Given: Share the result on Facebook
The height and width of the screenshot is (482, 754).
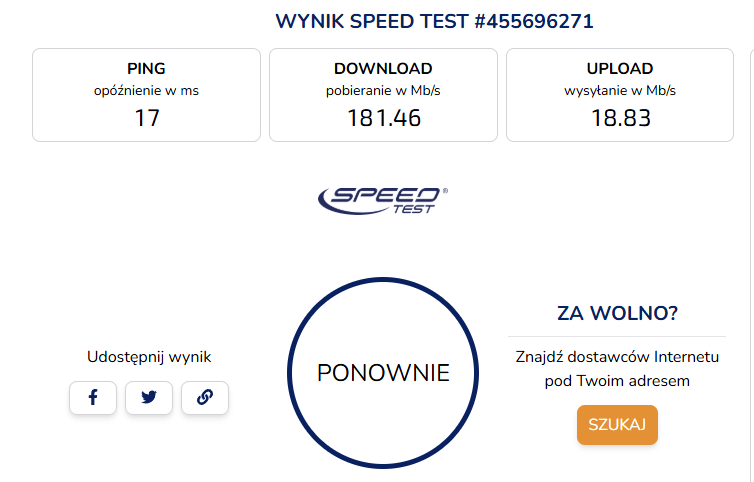Looking at the screenshot, I should pyautogui.click(x=93, y=398).
